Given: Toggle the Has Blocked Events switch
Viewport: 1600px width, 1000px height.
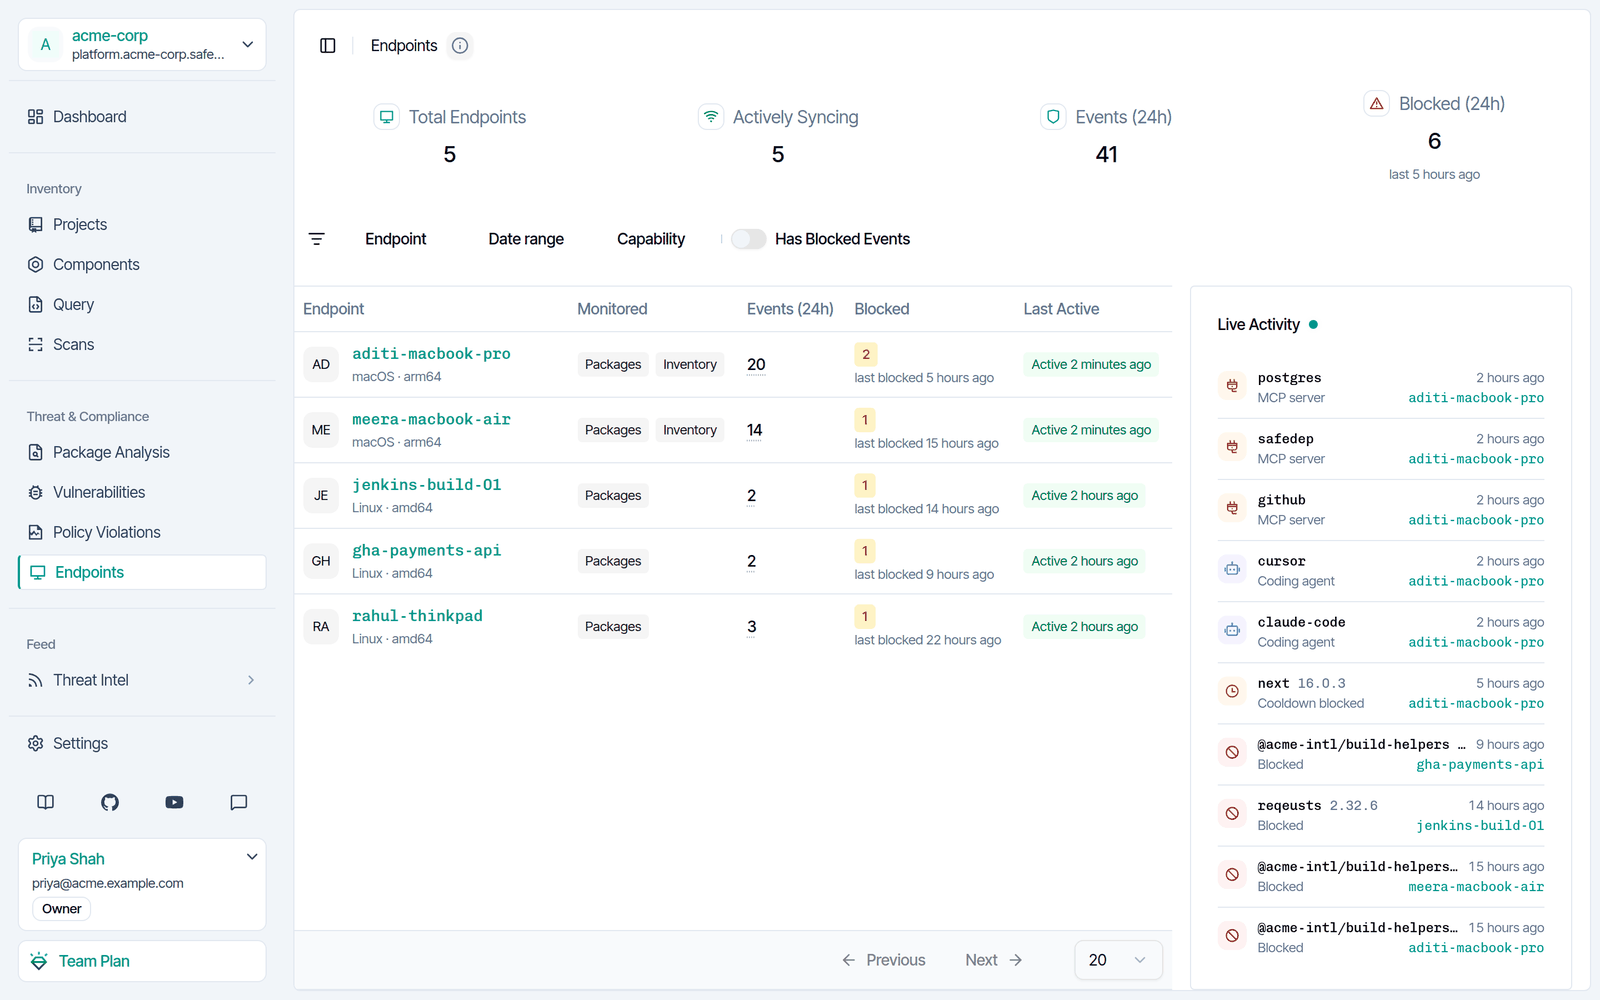Looking at the screenshot, I should pos(748,239).
